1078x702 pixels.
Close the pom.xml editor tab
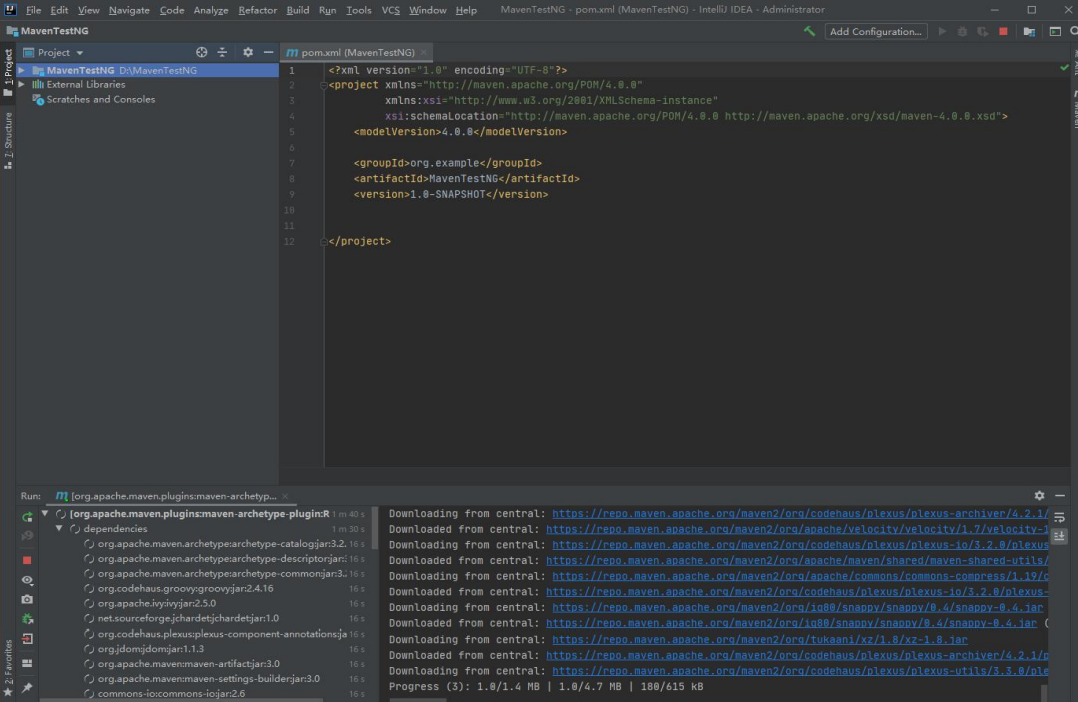pyautogui.click(x=424, y=52)
